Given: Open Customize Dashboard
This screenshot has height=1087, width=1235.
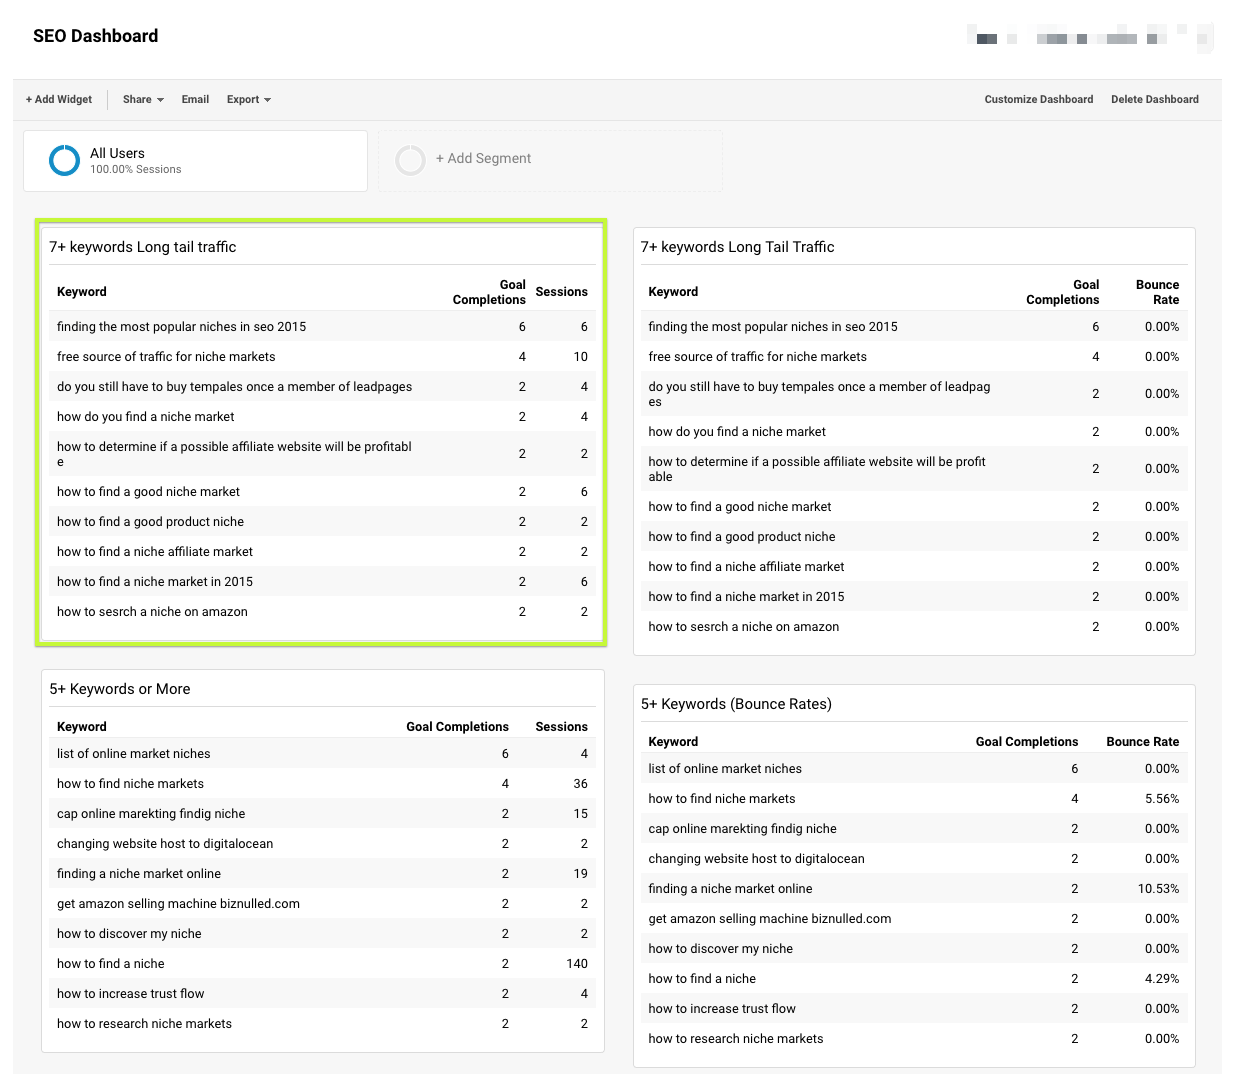Looking at the screenshot, I should coord(1039,99).
